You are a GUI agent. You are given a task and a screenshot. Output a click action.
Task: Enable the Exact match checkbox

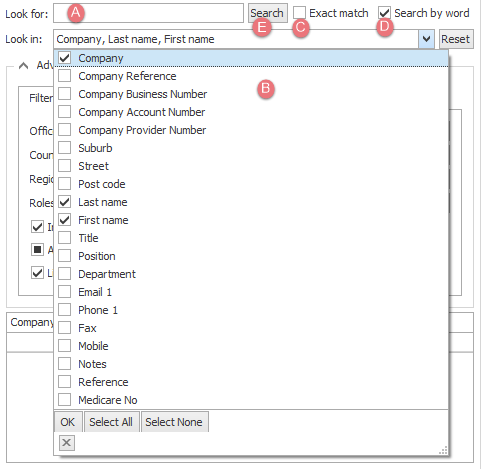click(299, 13)
